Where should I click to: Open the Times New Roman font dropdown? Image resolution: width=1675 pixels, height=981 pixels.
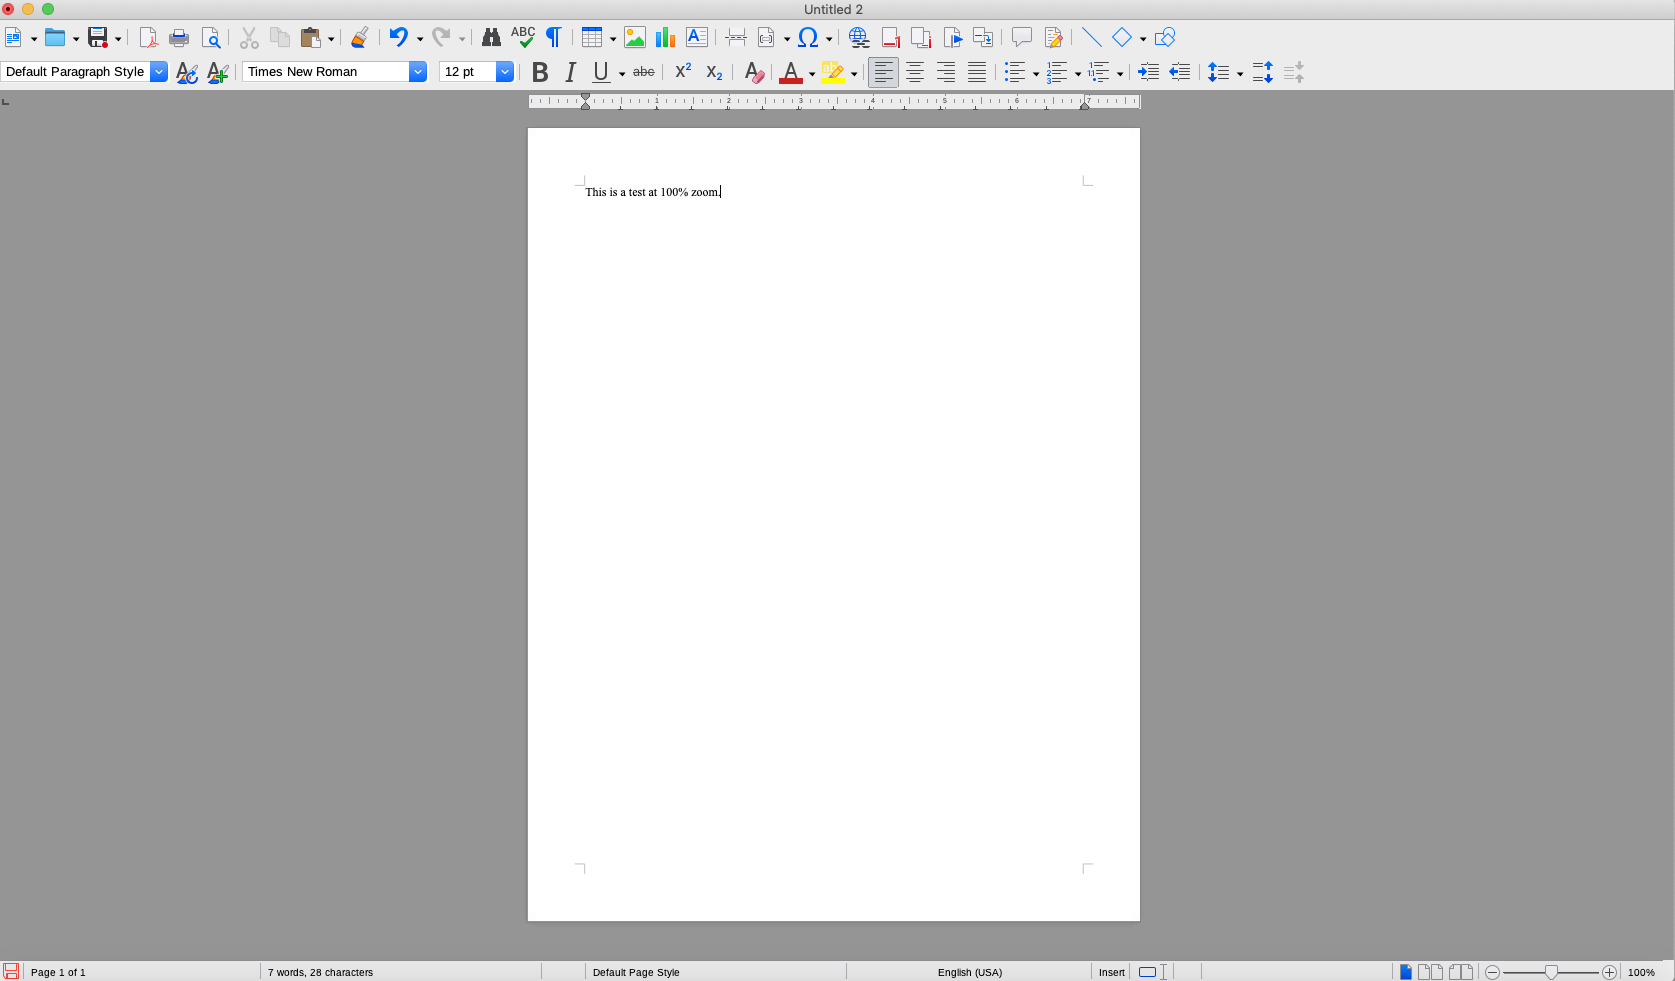click(418, 72)
